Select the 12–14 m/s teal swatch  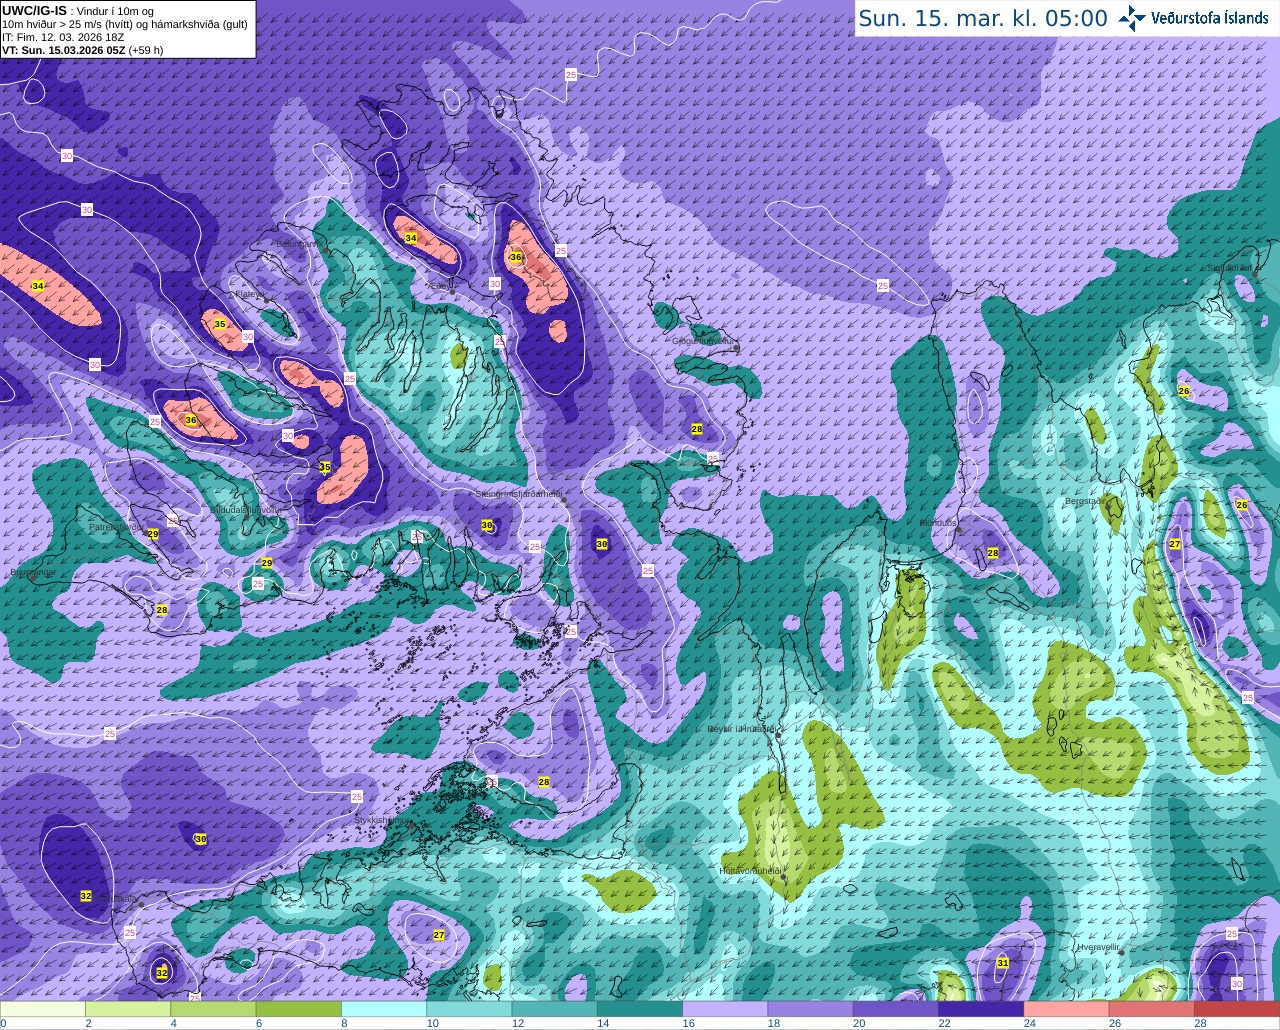coord(555,1009)
